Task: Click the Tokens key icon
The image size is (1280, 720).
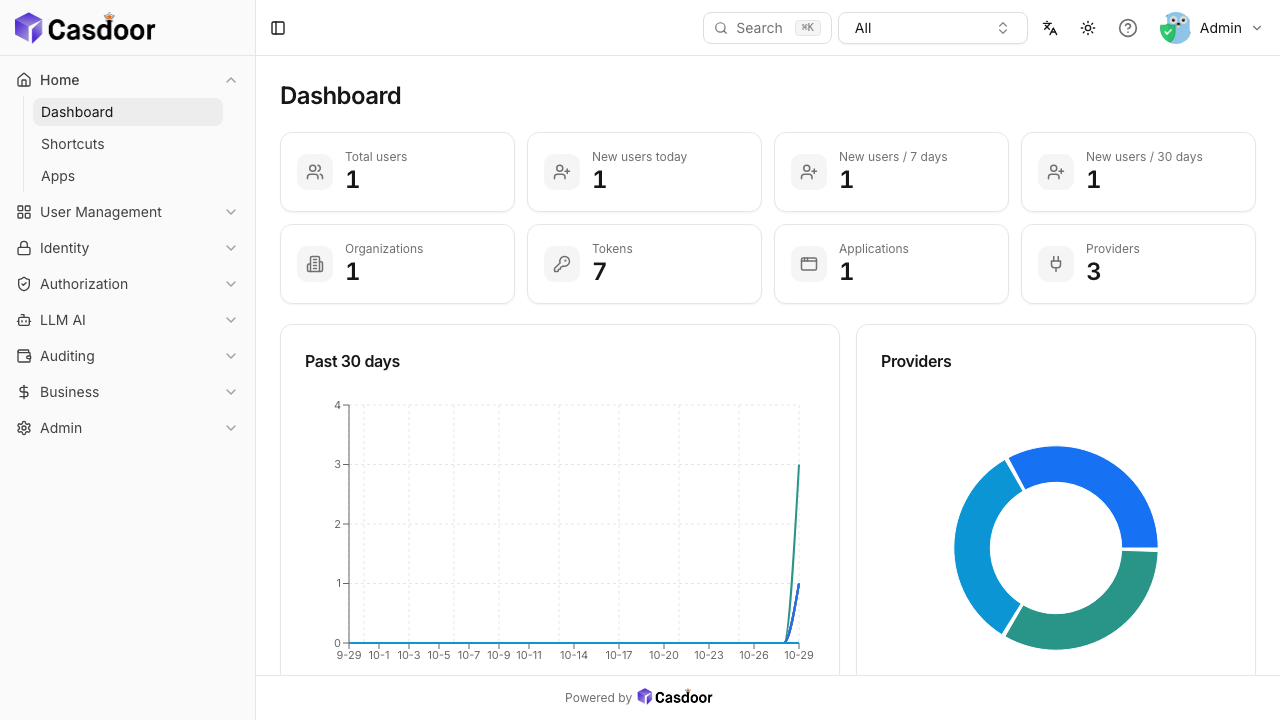Action: pyautogui.click(x=562, y=264)
